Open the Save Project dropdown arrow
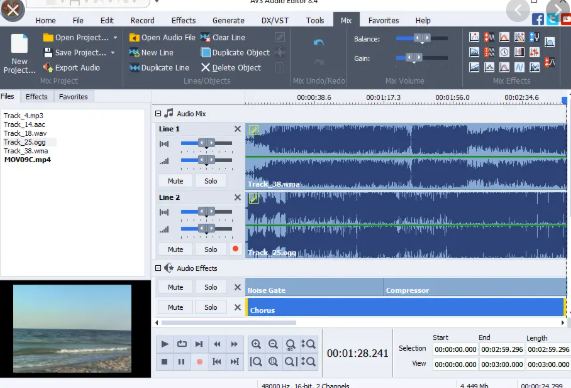 click(113, 53)
